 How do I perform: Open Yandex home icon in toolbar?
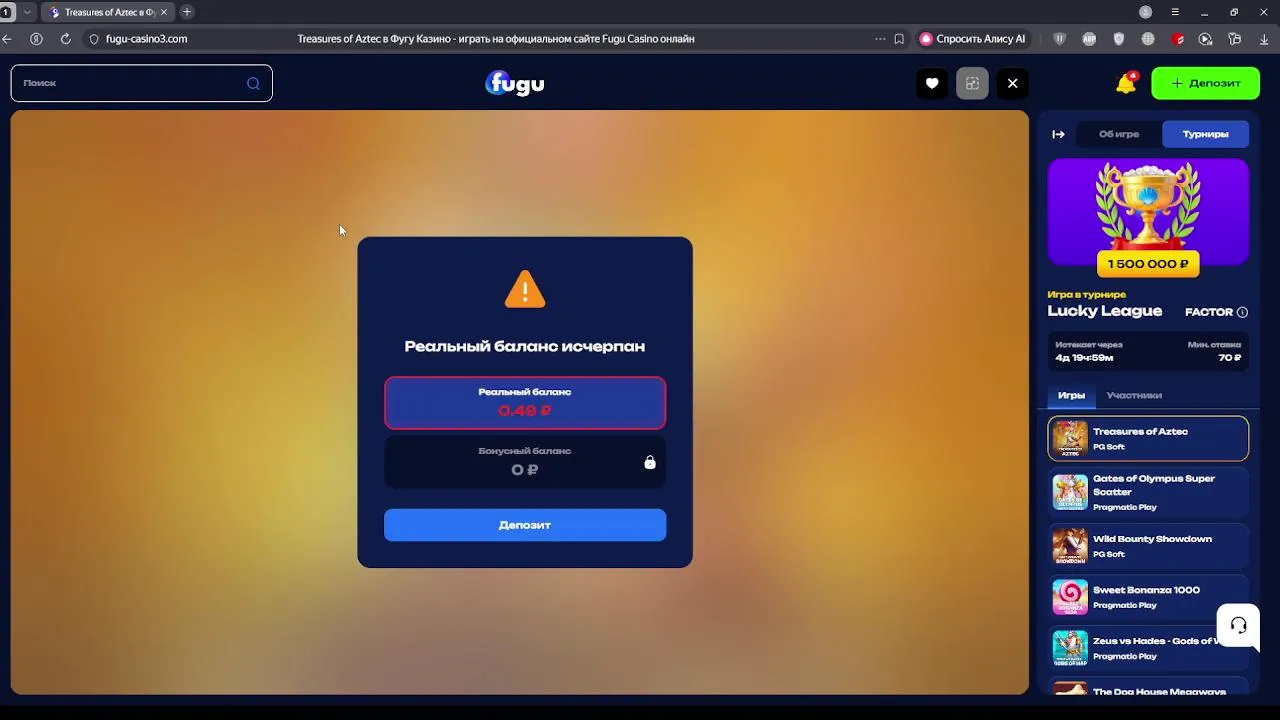(x=36, y=39)
